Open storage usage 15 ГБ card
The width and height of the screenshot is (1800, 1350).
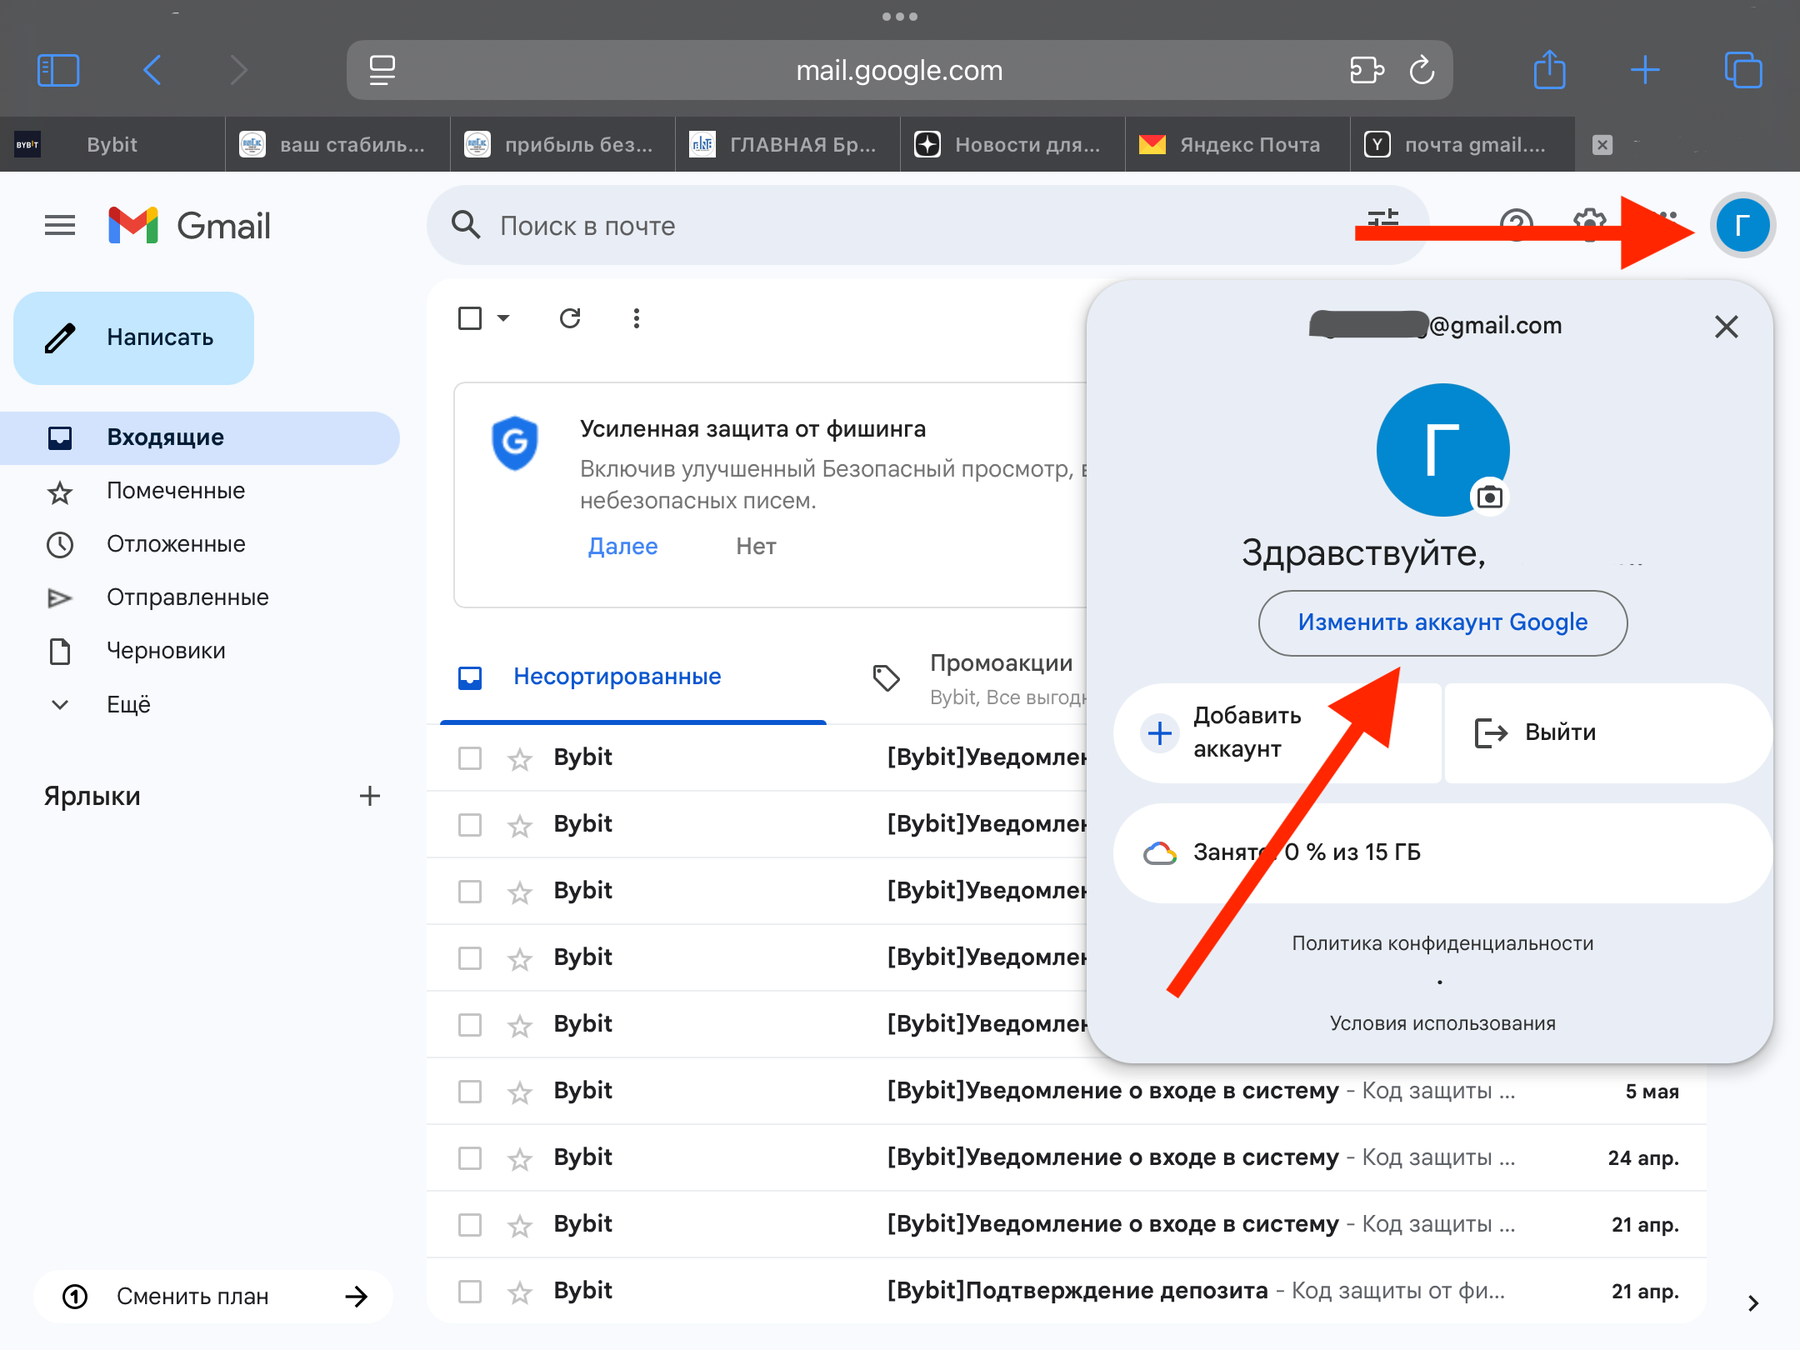click(x=1442, y=853)
